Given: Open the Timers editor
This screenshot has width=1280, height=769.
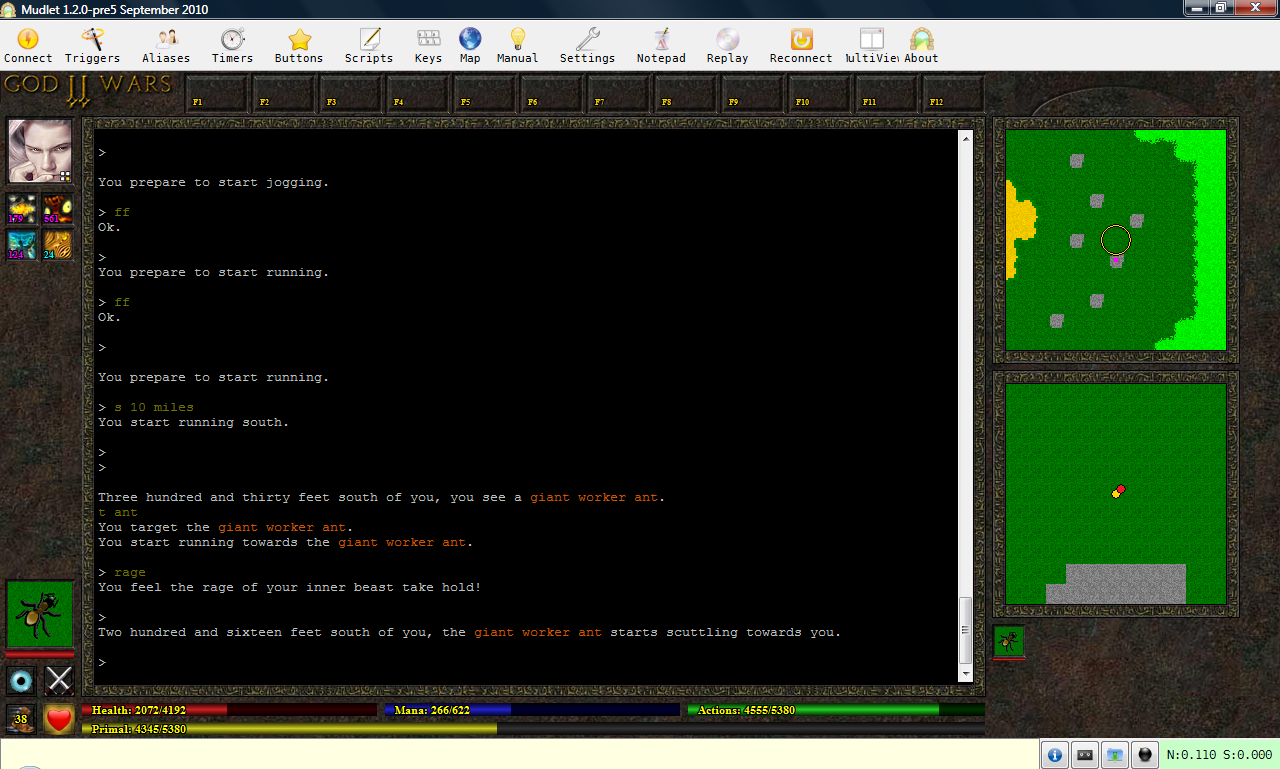Looking at the screenshot, I should [232, 46].
